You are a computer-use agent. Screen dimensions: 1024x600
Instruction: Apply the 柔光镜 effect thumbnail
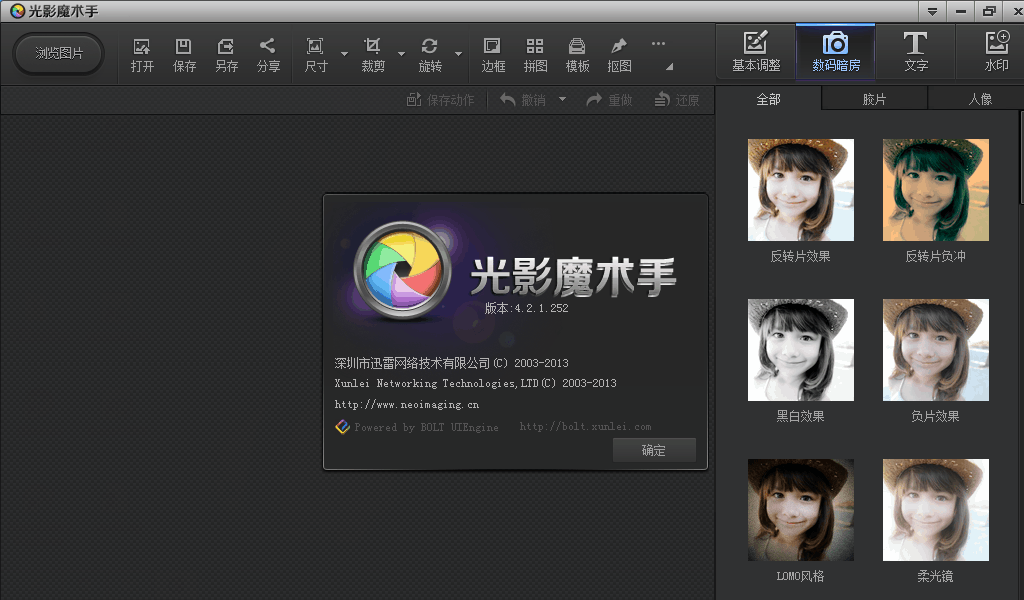pyautogui.click(x=936, y=510)
